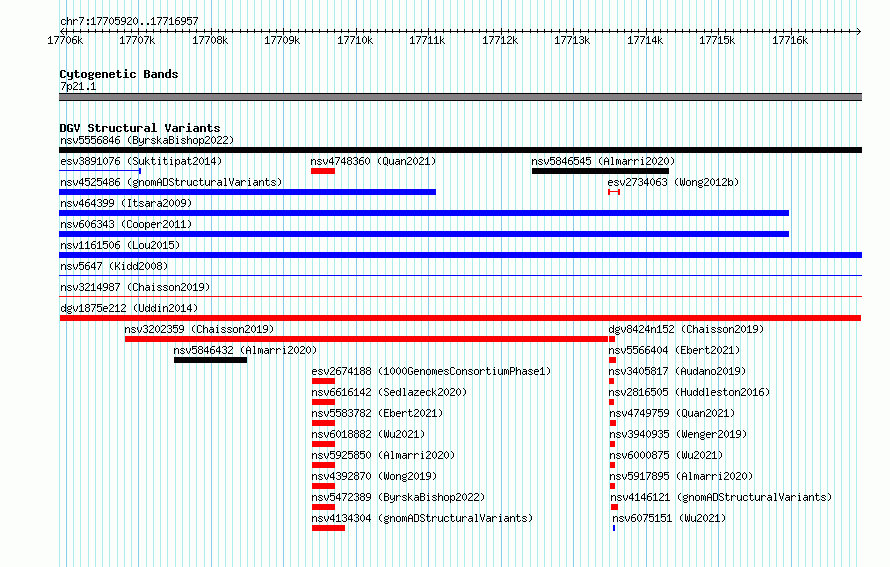Image resolution: width=890 pixels, height=567 pixels.
Task: Open nsv4134304 (gnomADStructuralVariants) variant label
Action: pos(422,518)
